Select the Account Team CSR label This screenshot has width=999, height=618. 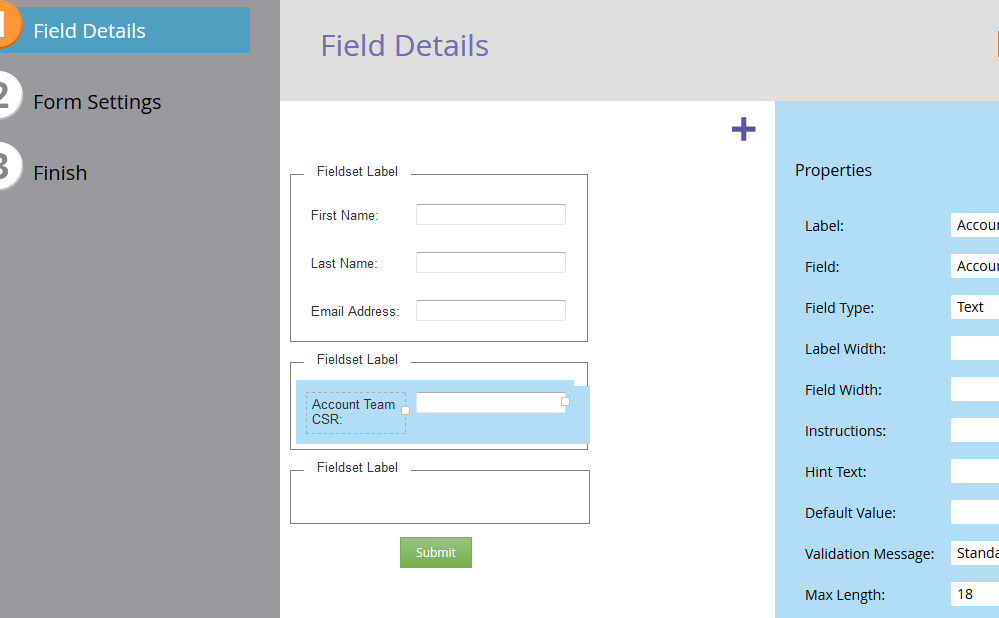coord(354,412)
